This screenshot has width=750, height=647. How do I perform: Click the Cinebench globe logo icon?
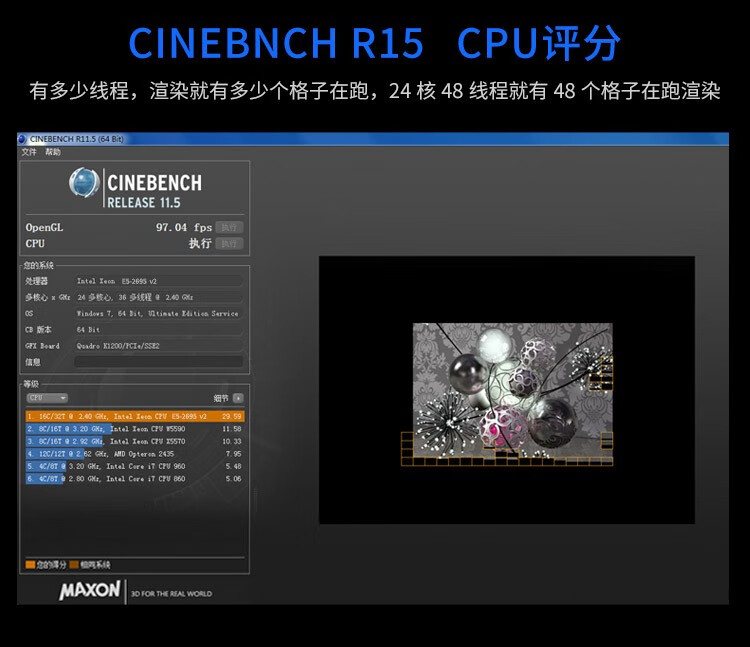[x=84, y=182]
